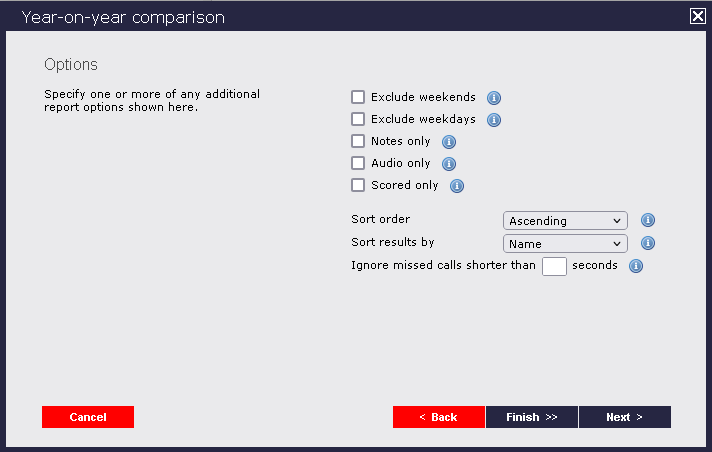Click the missed calls seconds input box

point(554,266)
